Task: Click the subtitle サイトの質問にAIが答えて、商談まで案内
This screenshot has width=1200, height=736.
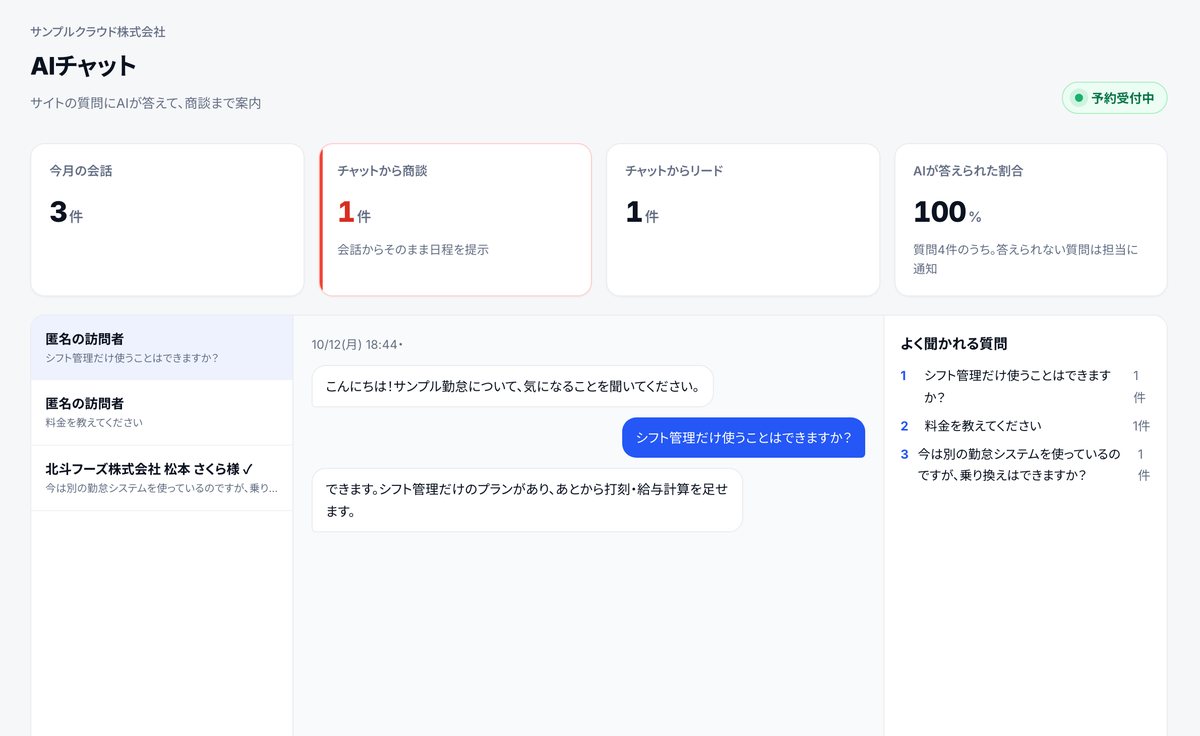Action: pos(146,103)
